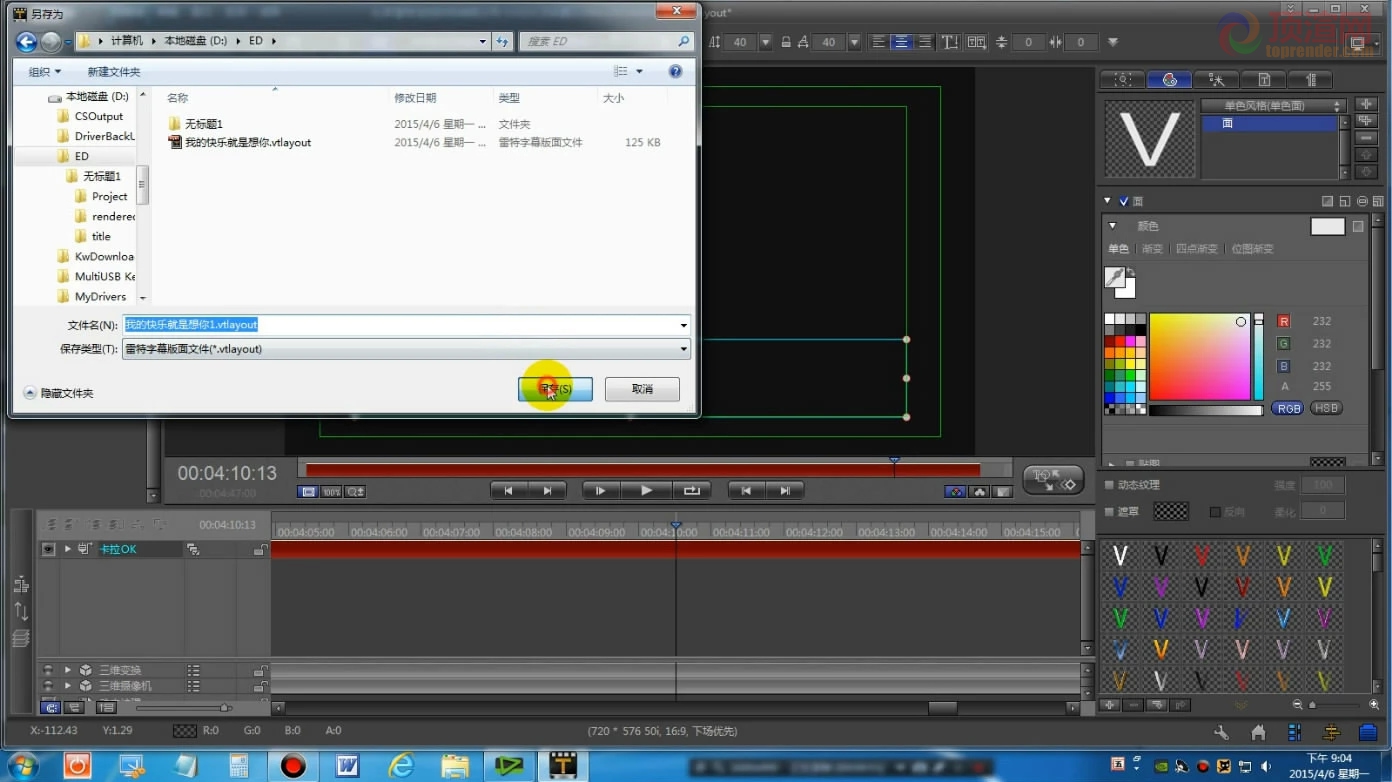Click 隐藏文件夹 at the dialog bottom
The height and width of the screenshot is (782, 1392).
(58, 393)
